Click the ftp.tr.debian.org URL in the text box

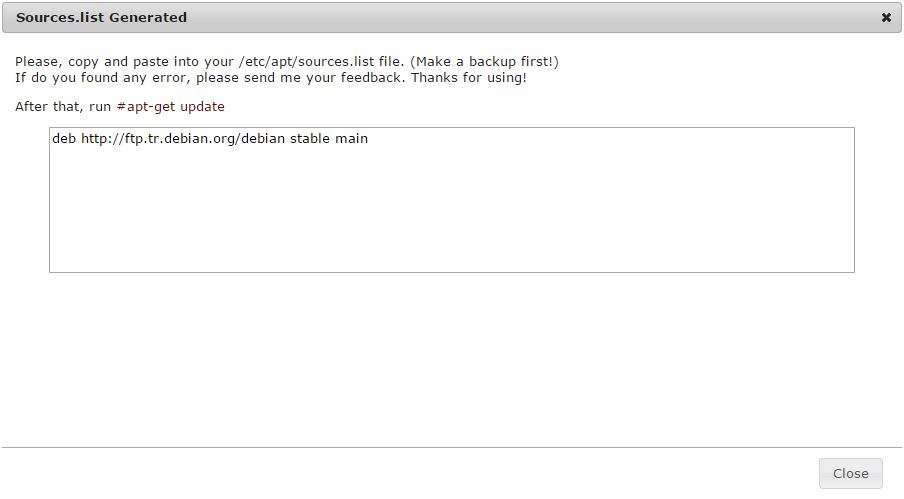pos(183,139)
